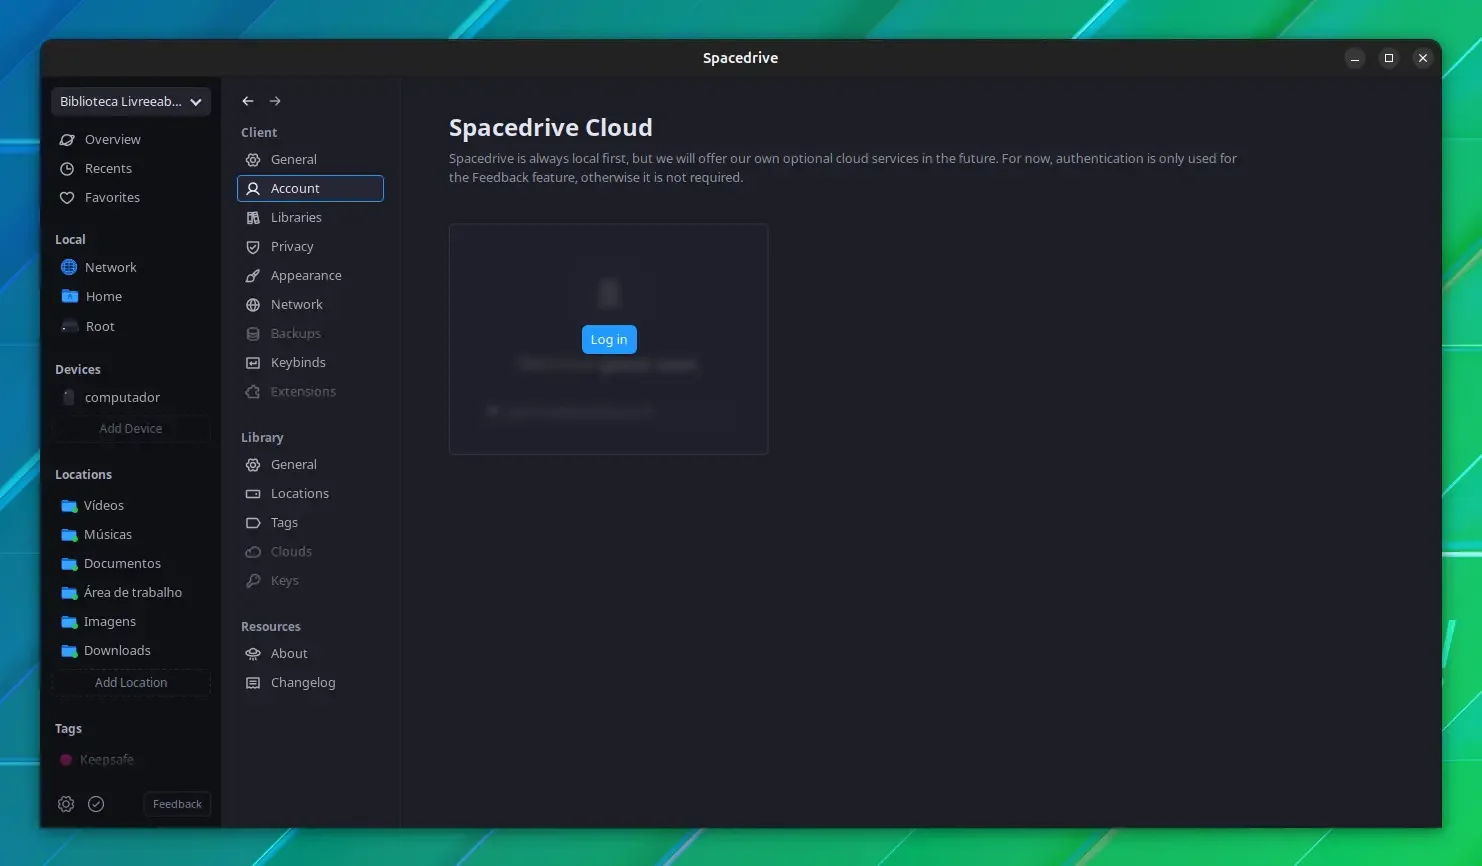Go forward with the right arrow icon
The image size is (1482, 866).
click(275, 101)
